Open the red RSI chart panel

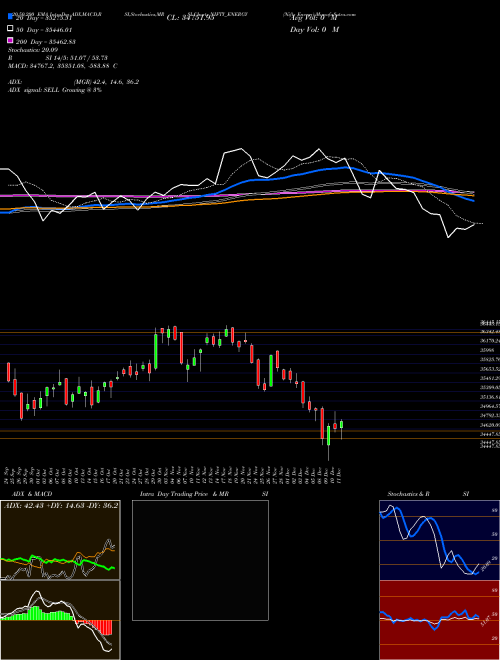pos(439,620)
